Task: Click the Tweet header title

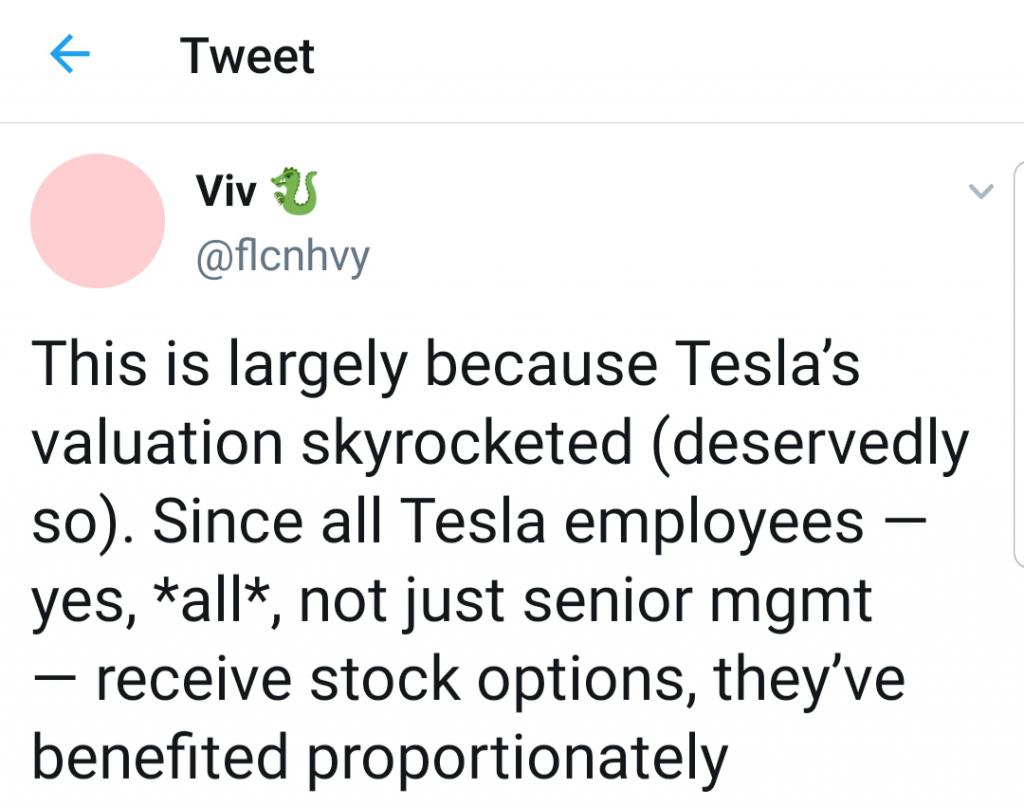Action: point(248,56)
